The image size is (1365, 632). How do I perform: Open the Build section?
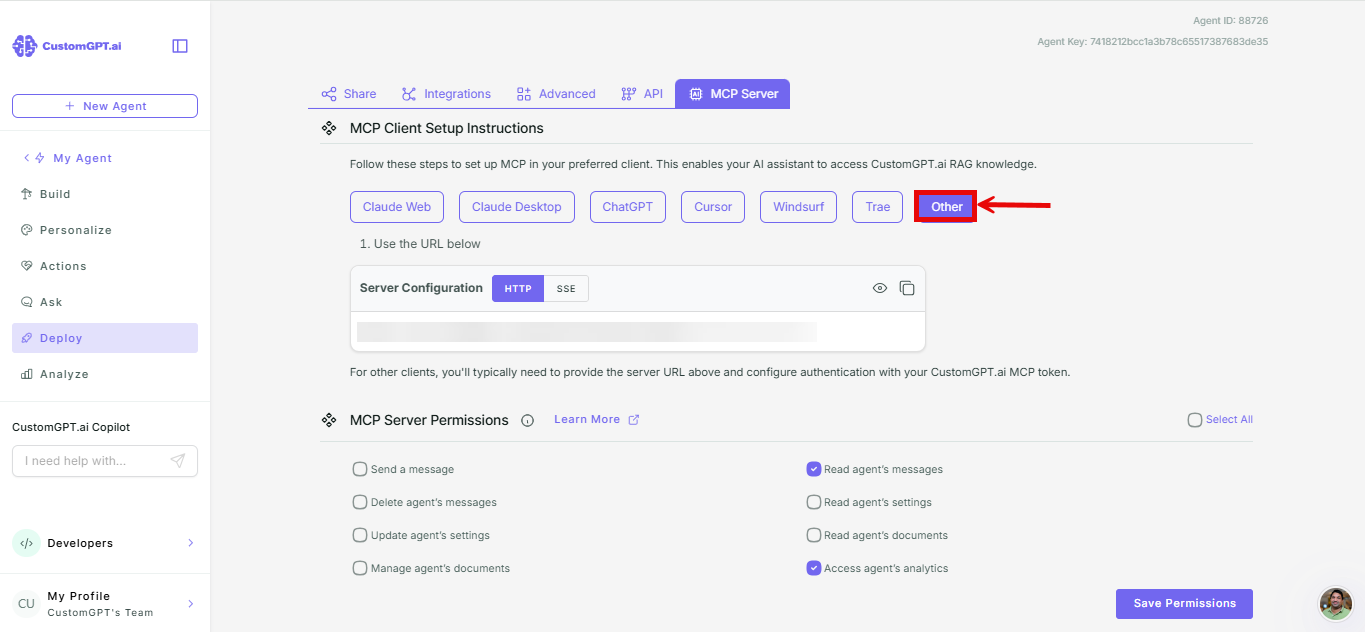(105, 194)
